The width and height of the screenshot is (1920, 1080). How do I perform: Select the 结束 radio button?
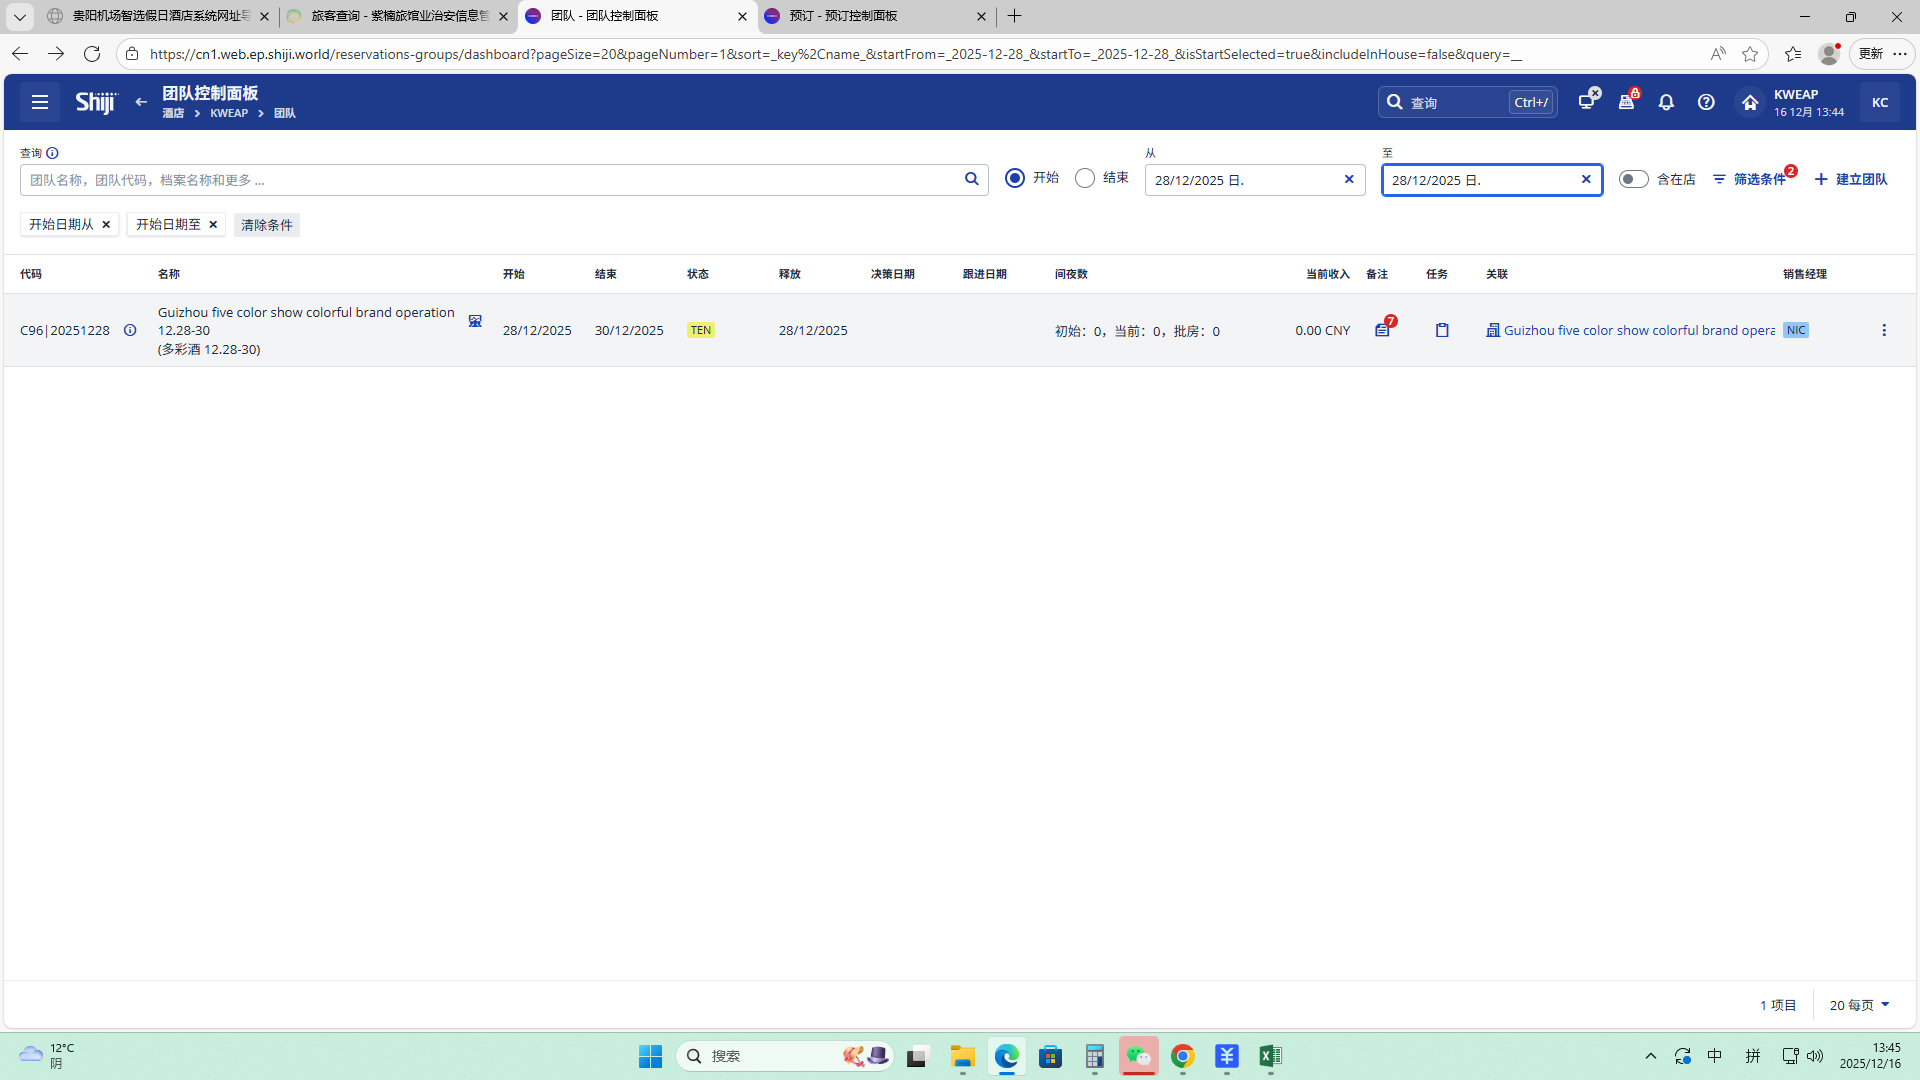(x=1085, y=178)
